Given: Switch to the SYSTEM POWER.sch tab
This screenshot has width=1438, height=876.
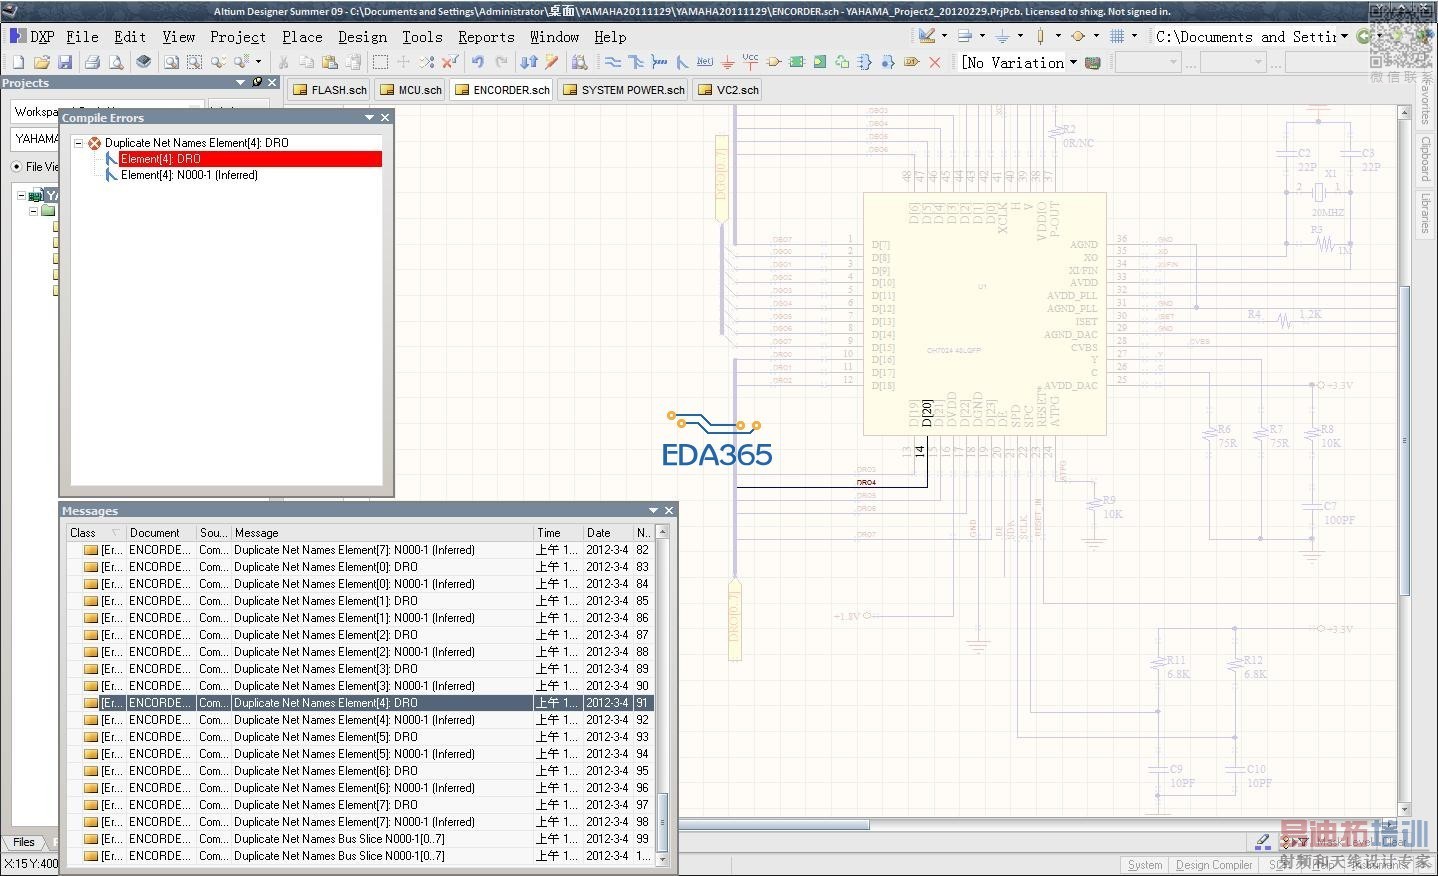Looking at the screenshot, I should click(624, 90).
